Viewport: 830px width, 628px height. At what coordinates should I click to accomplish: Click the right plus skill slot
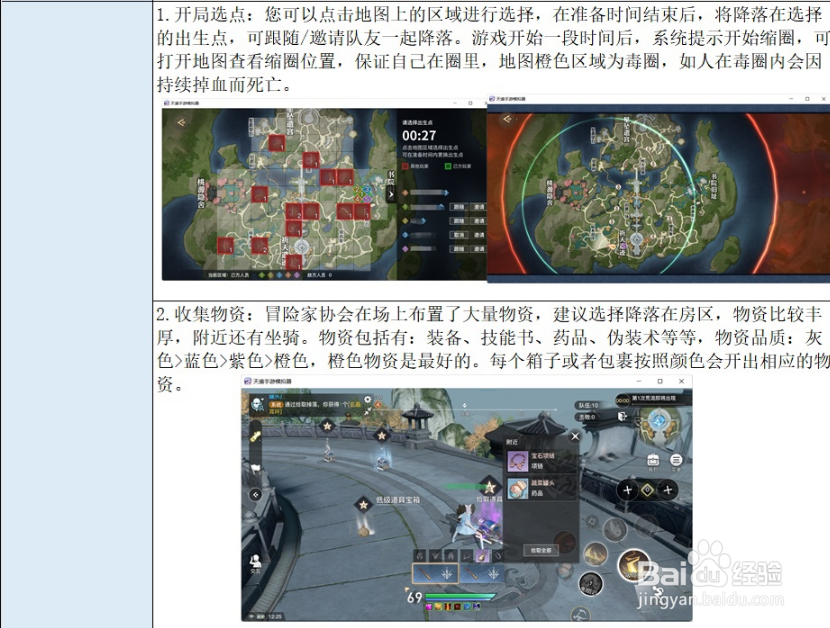(668, 490)
